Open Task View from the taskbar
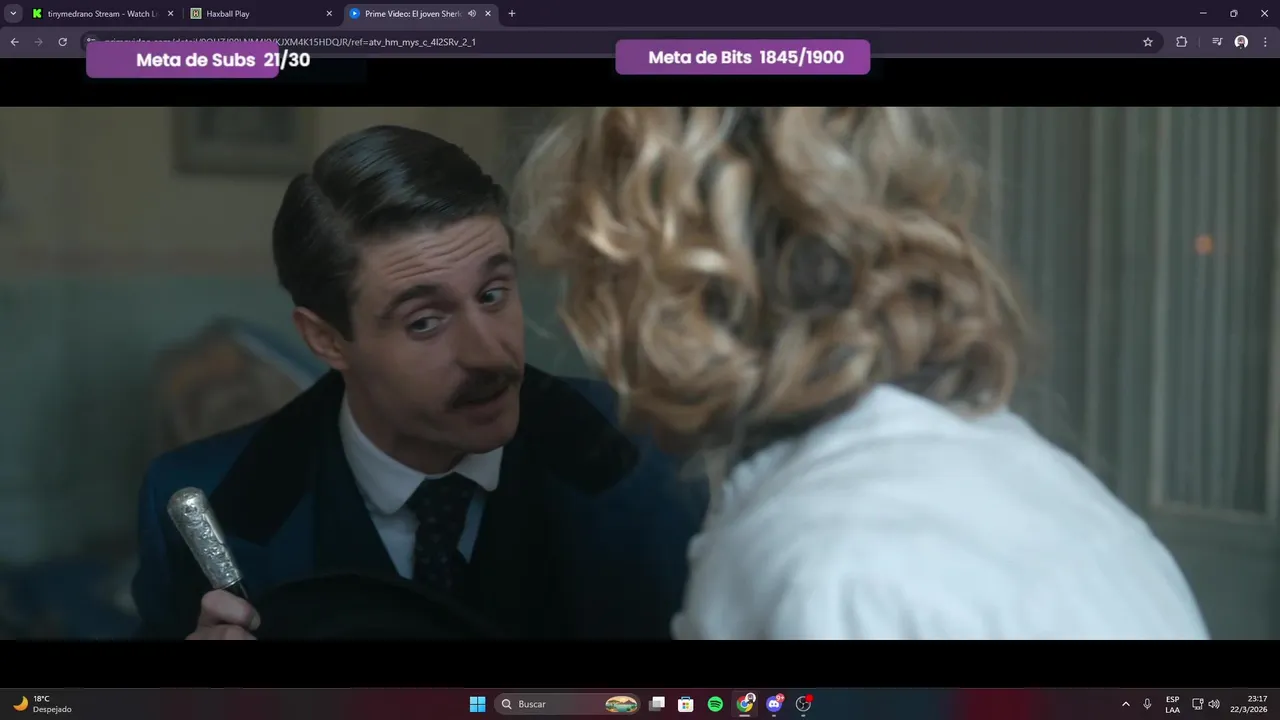The image size is (1280, 720). click(x=657, y=704)
